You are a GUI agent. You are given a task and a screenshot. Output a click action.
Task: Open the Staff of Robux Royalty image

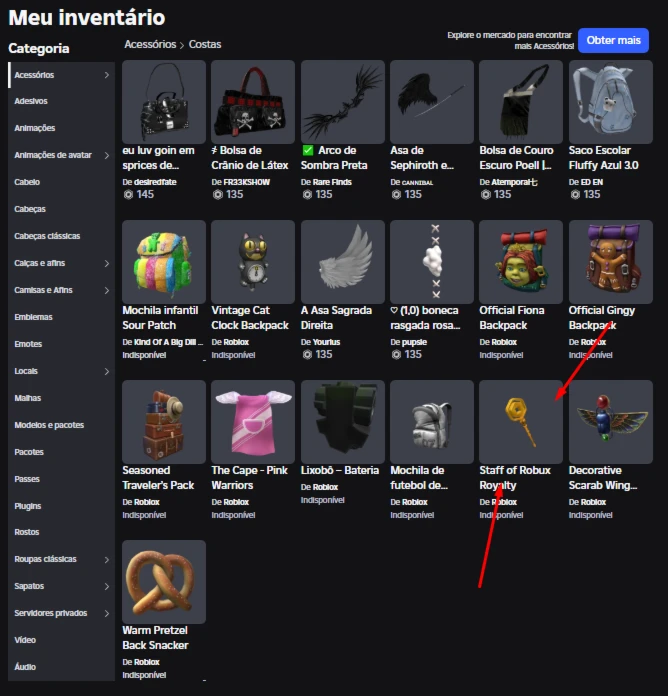[x=521, y=422]
